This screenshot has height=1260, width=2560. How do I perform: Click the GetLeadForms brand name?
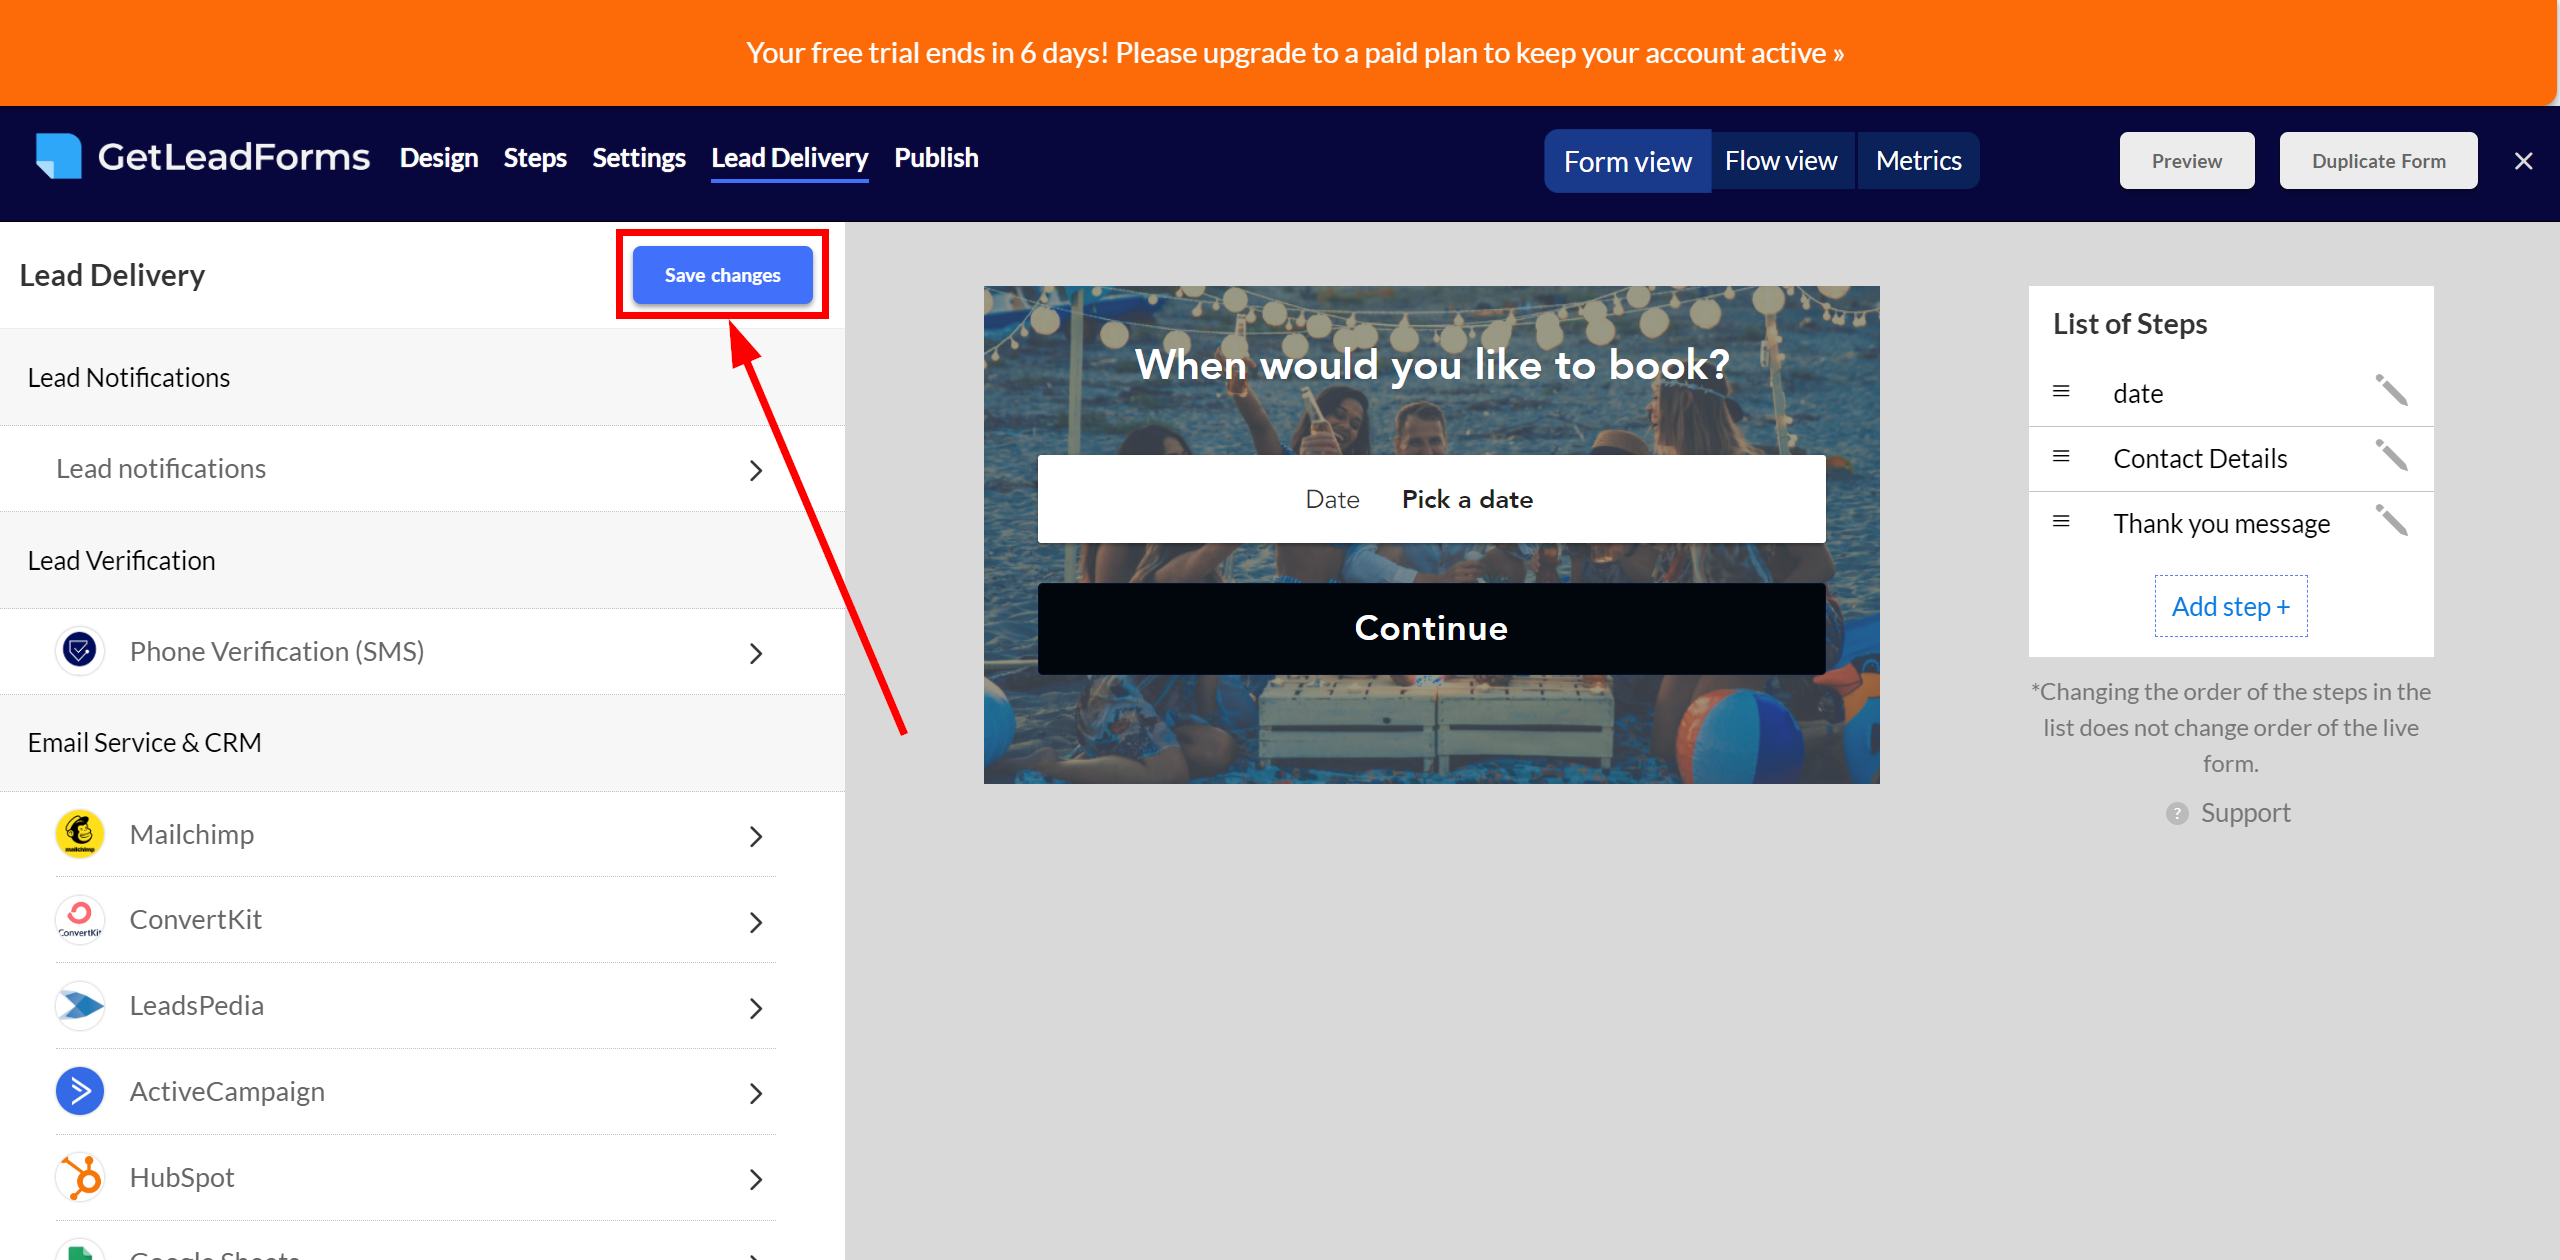[234, 157]
